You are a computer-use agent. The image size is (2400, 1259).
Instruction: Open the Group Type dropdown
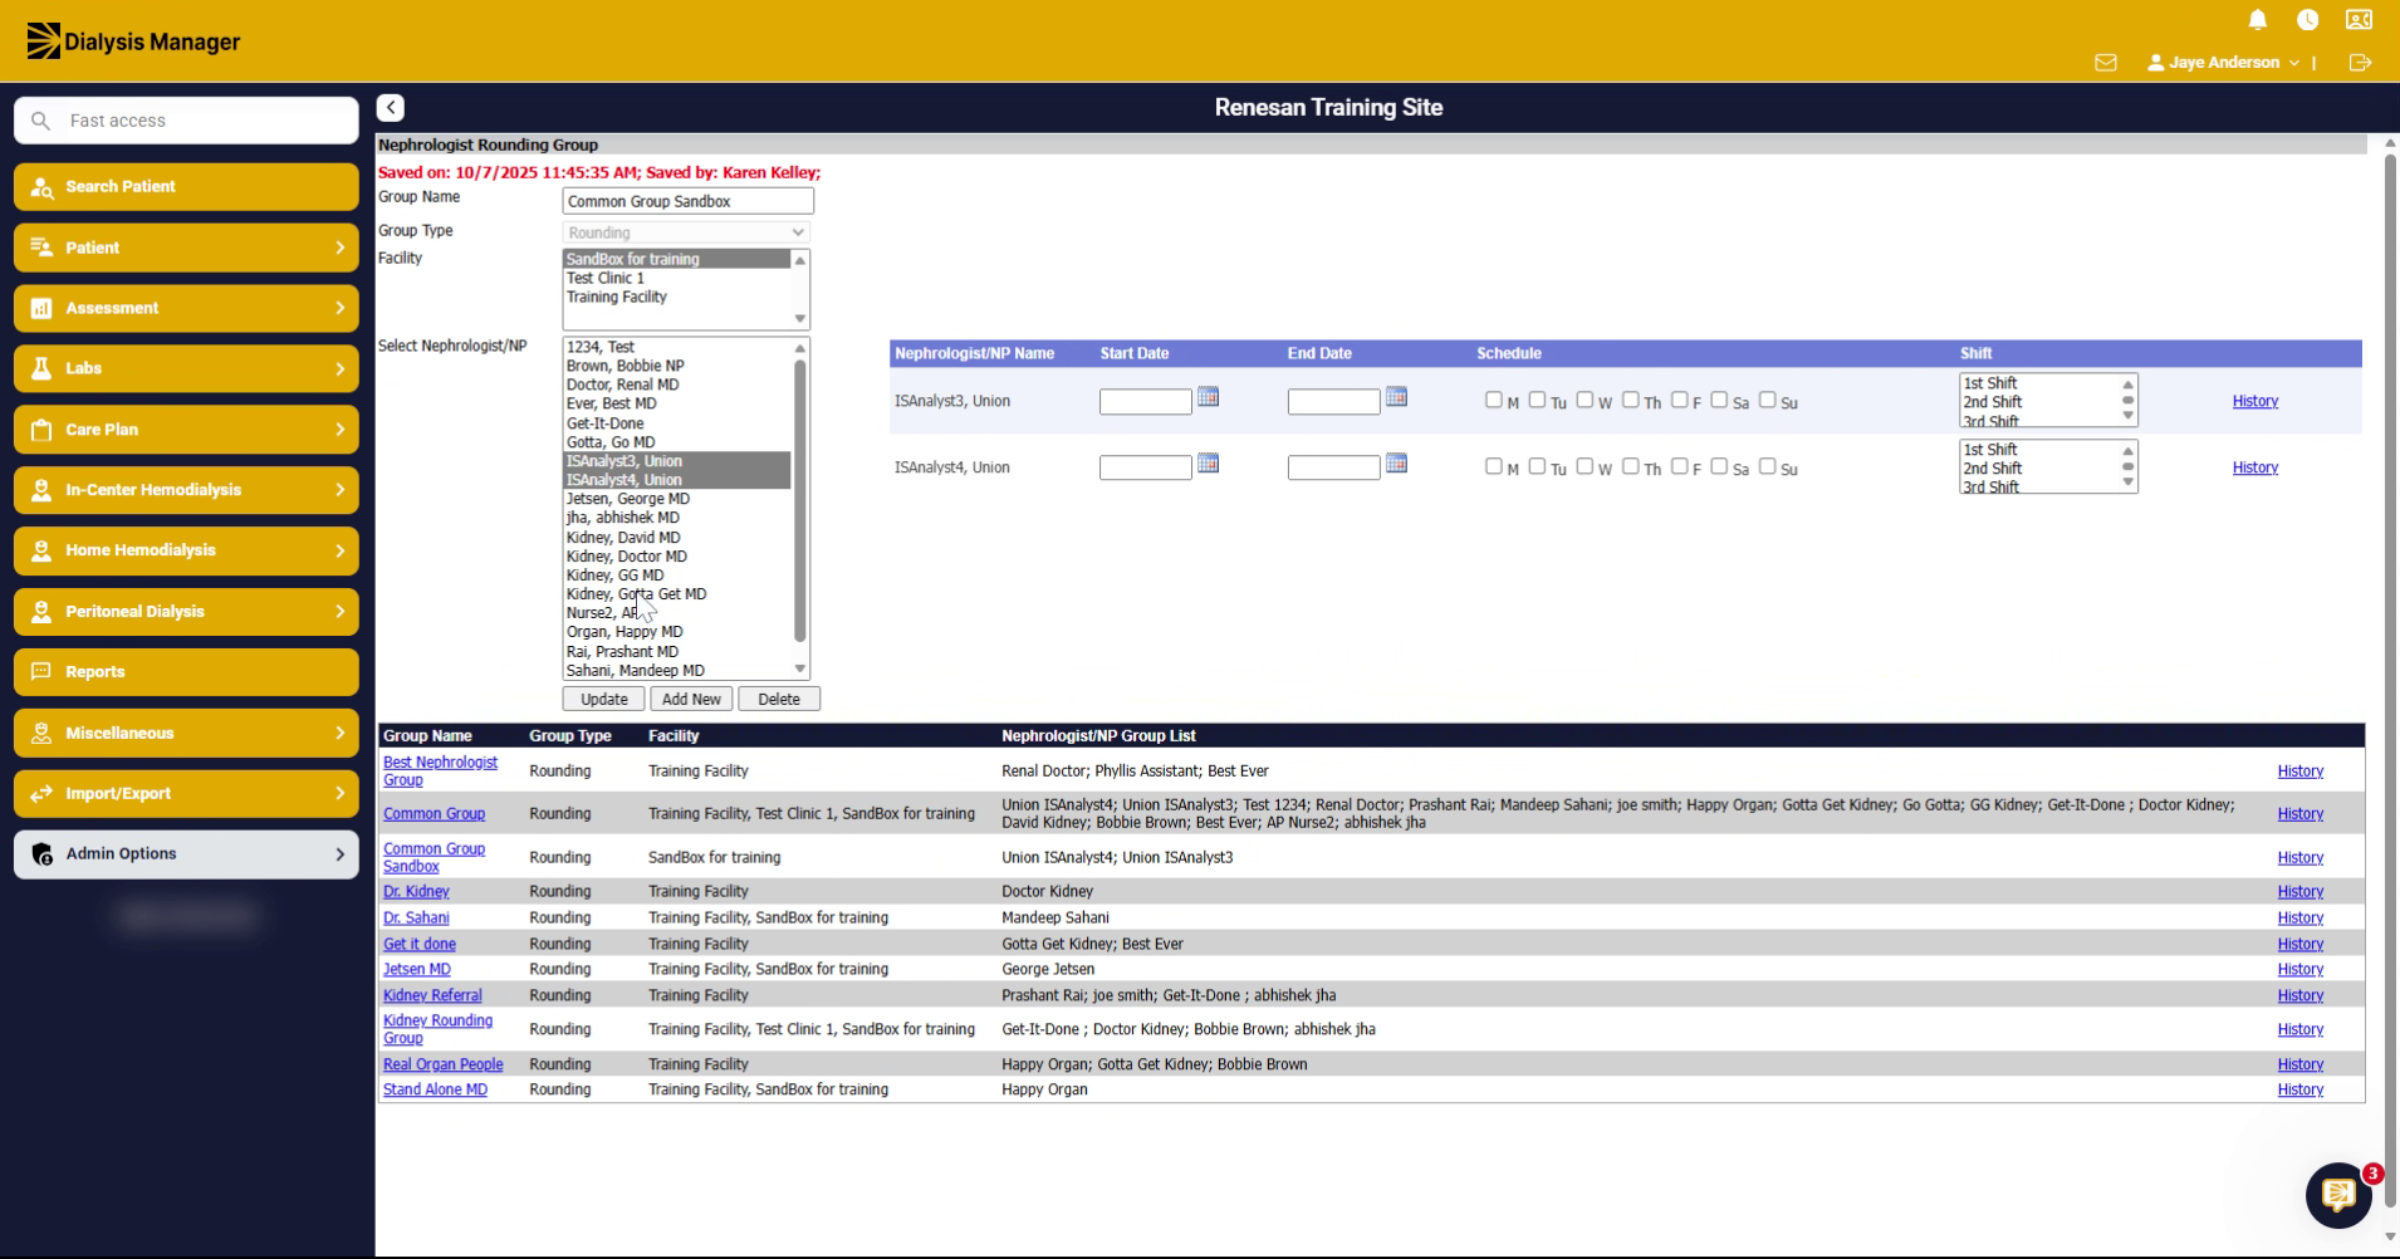coord(686,232)
